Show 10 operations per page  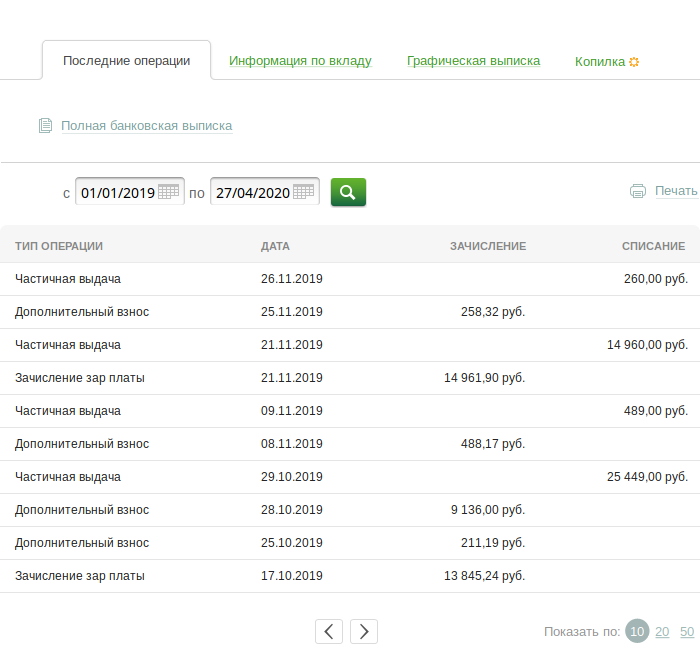(637, 631)
